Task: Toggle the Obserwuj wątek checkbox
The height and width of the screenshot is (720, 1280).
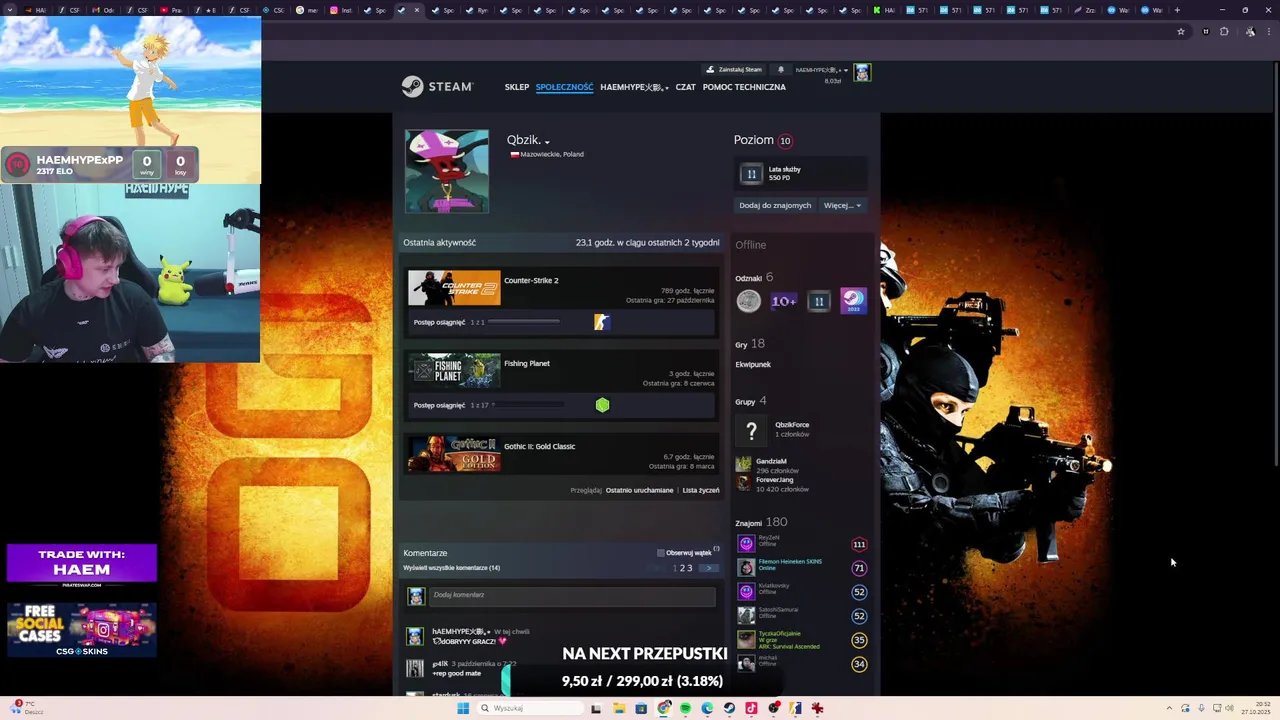Action: click(x=661, y=553)
